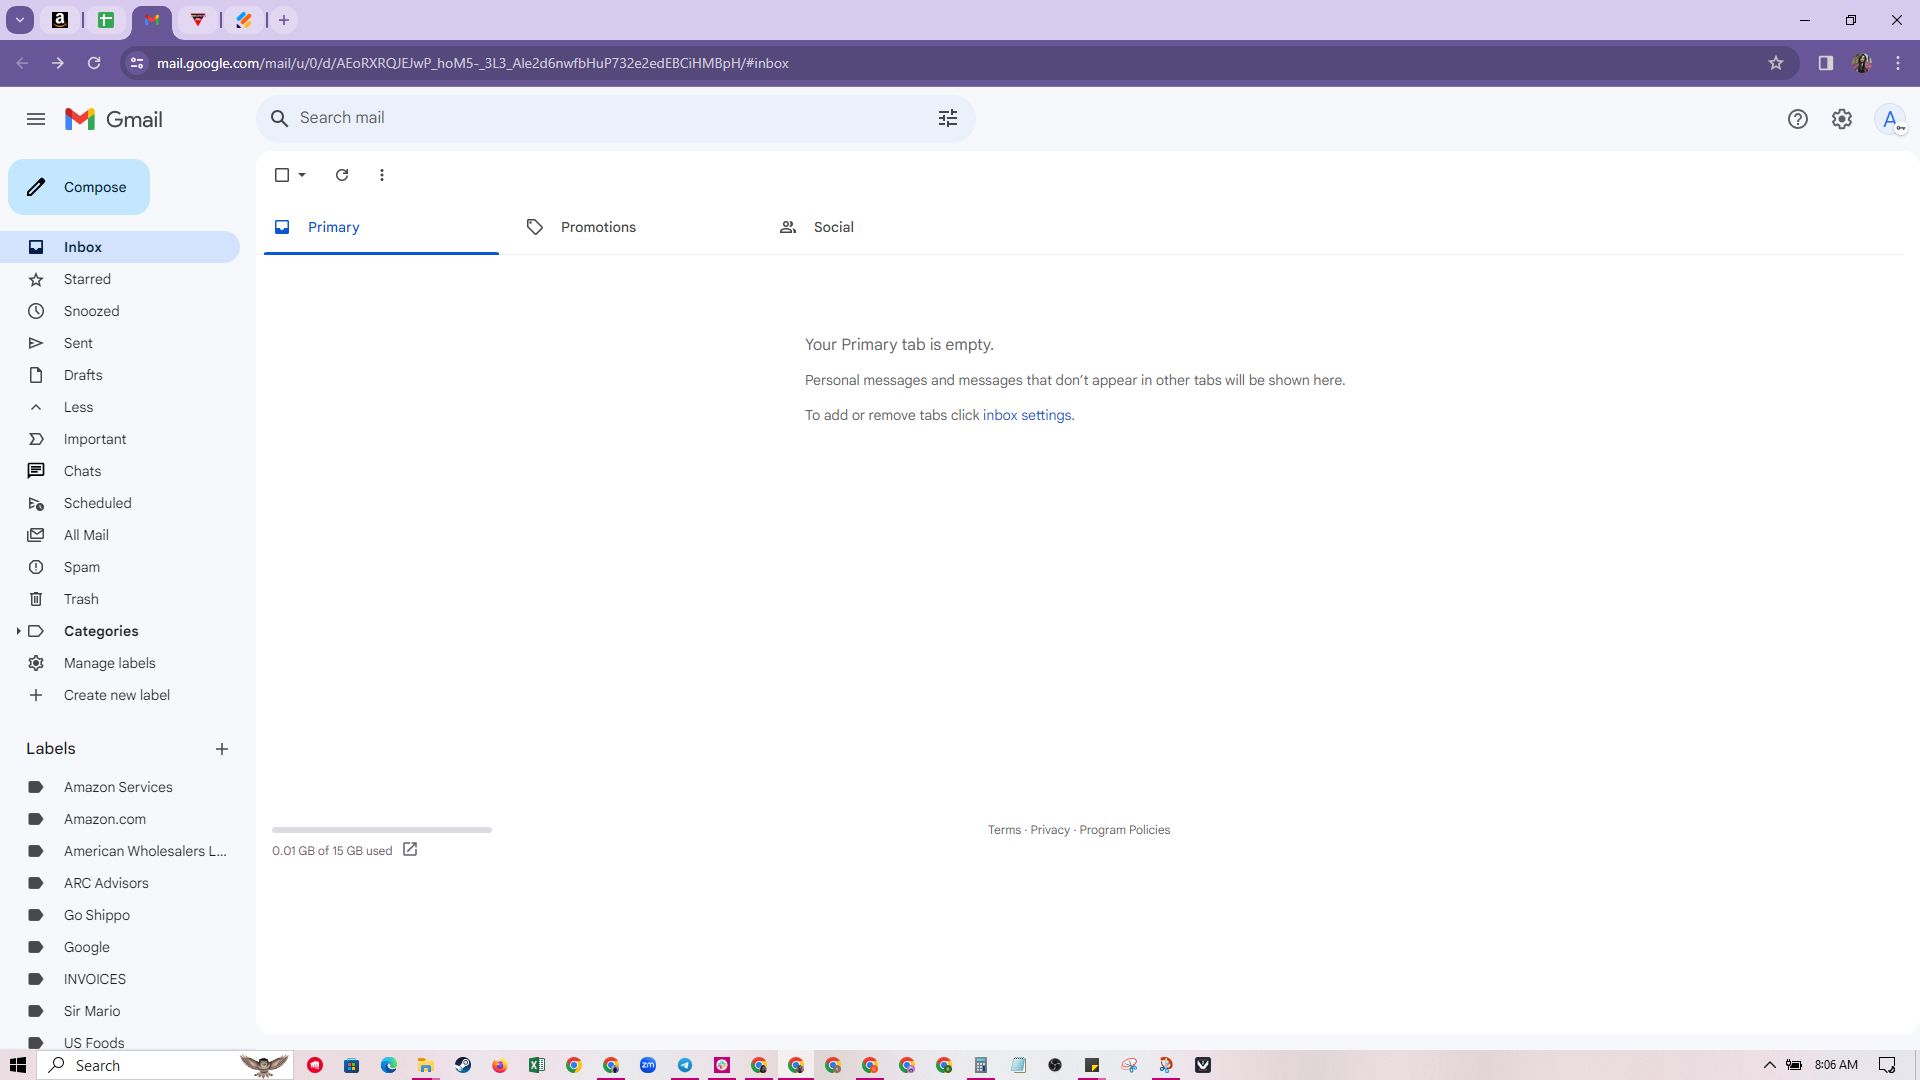Open the Support help icon
The width and height of the screenshot is (1920, 1080).
[x=1798, y=119]
